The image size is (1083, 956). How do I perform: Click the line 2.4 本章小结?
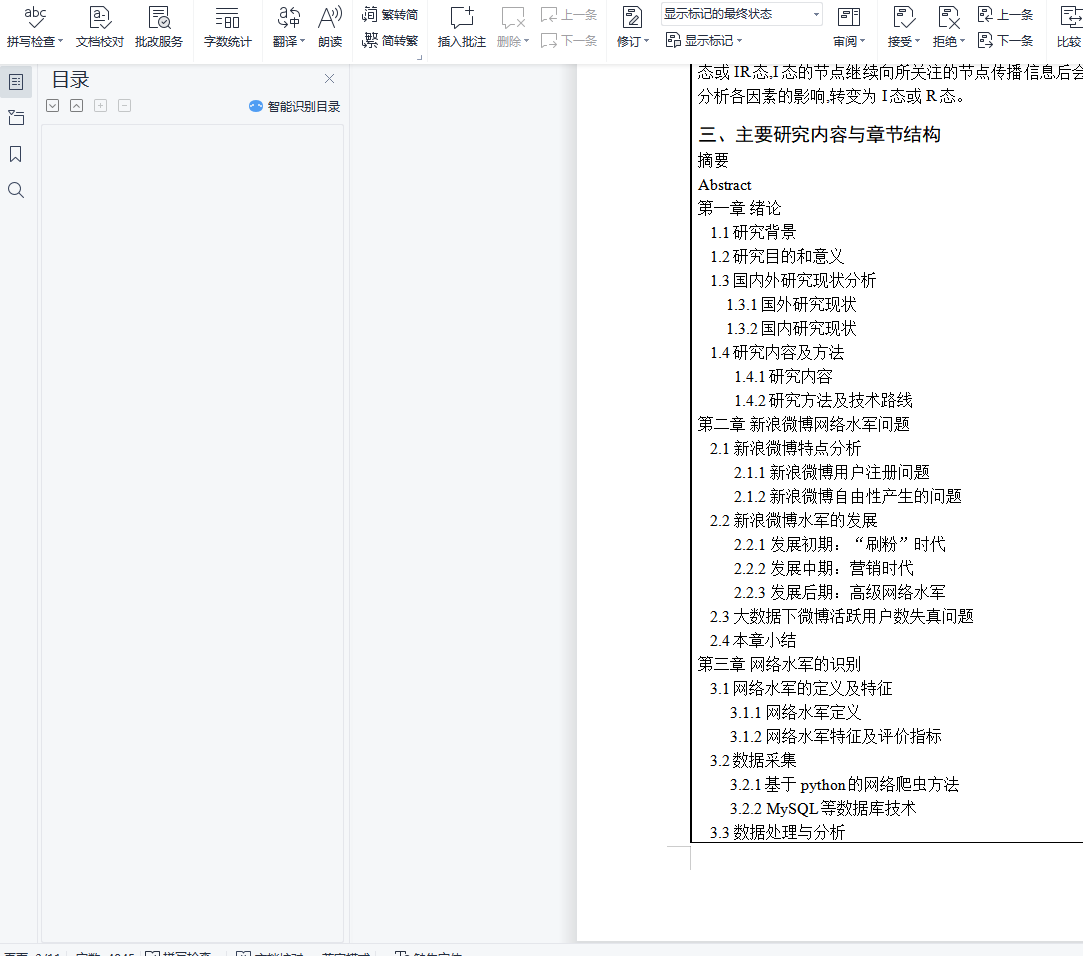(753, 640)
